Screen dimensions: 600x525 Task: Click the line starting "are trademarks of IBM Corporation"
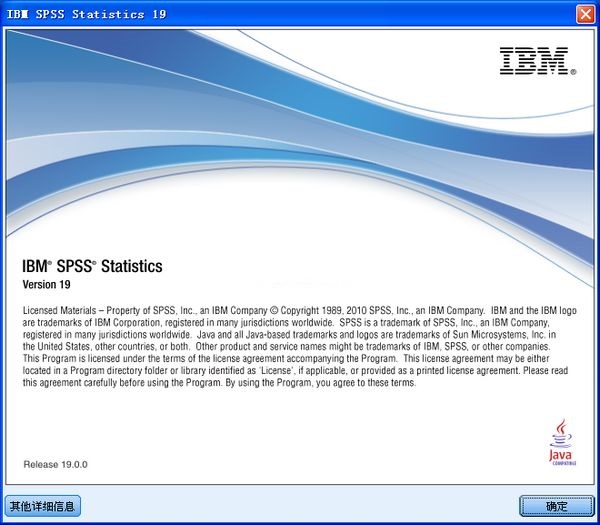(286, 322)
